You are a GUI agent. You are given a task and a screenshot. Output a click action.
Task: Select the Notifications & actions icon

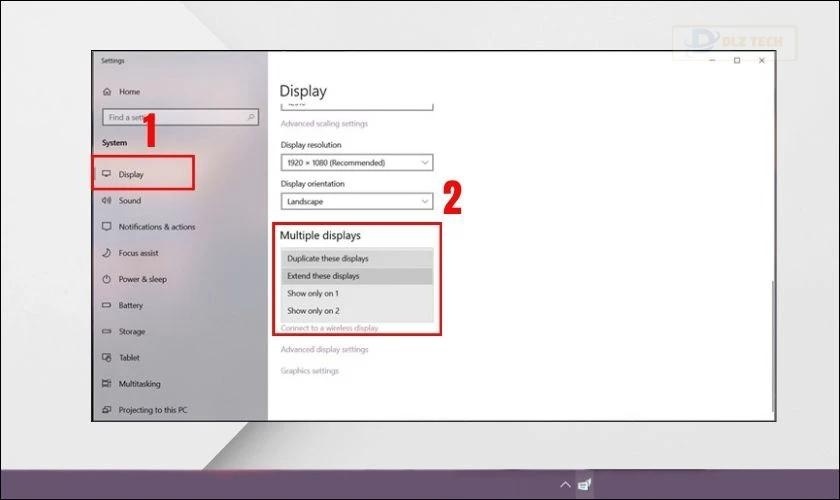(106, 227)
